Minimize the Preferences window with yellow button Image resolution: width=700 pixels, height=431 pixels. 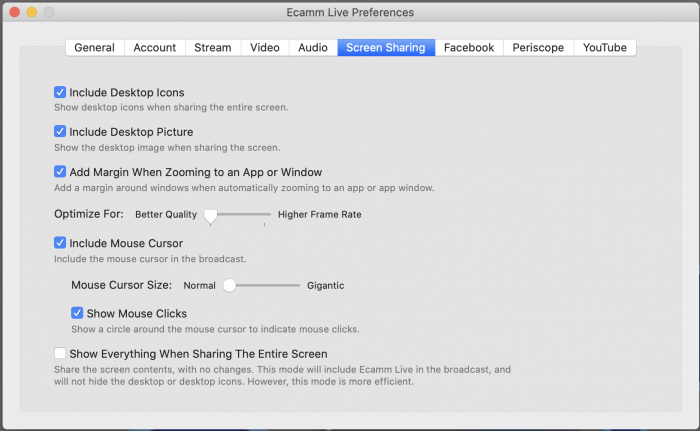(32, 12)
